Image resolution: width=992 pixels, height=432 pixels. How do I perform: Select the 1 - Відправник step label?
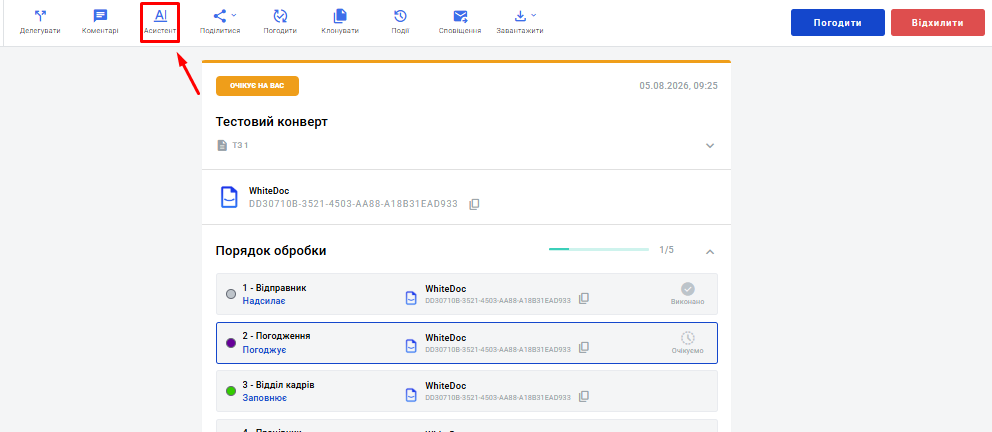275,288
